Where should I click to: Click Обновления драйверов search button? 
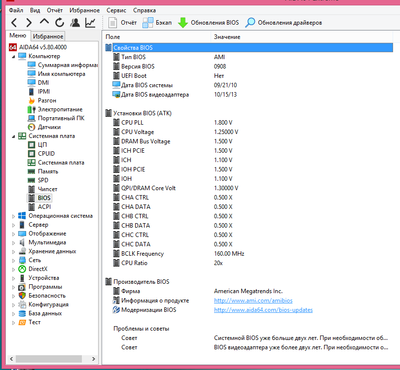pos(284,23)
